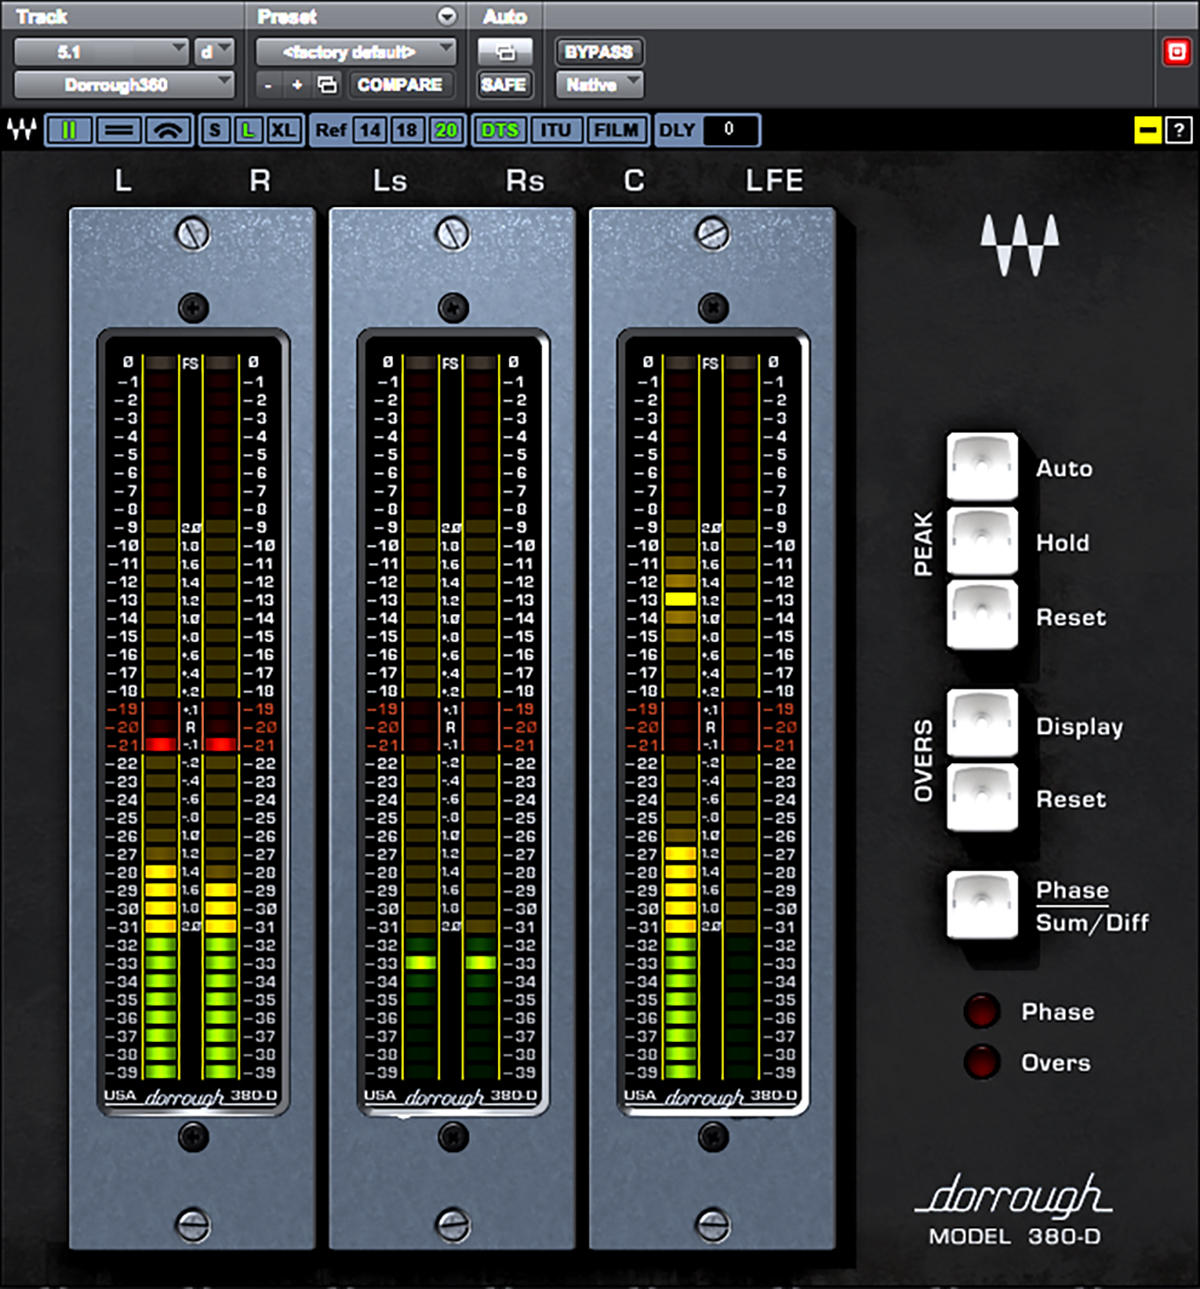The height and width of the screenshot is (1289, 1200).
Task: Choose the S size button
Action: pos(215,130)
